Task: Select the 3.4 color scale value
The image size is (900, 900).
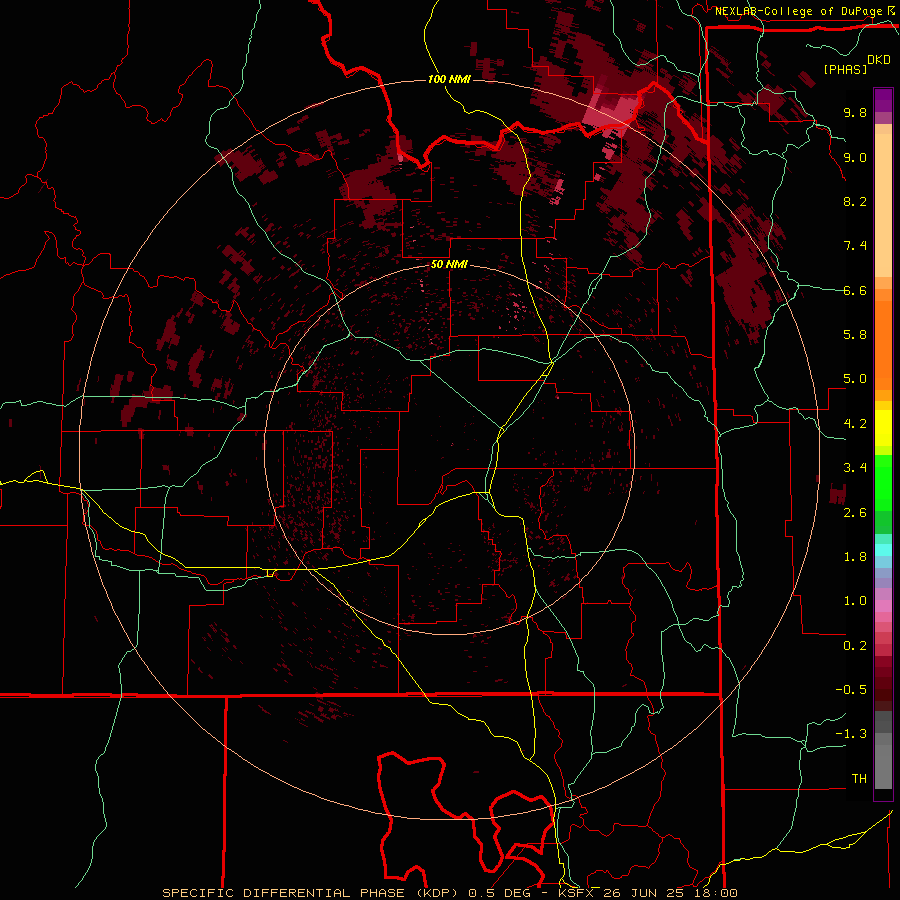Action: [855, 468]
